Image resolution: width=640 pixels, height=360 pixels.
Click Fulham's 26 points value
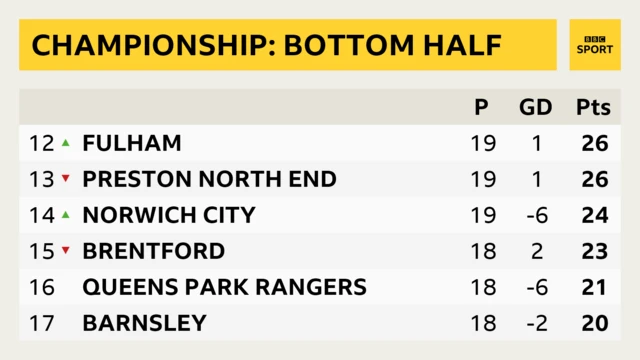click(x=595, y=143)
